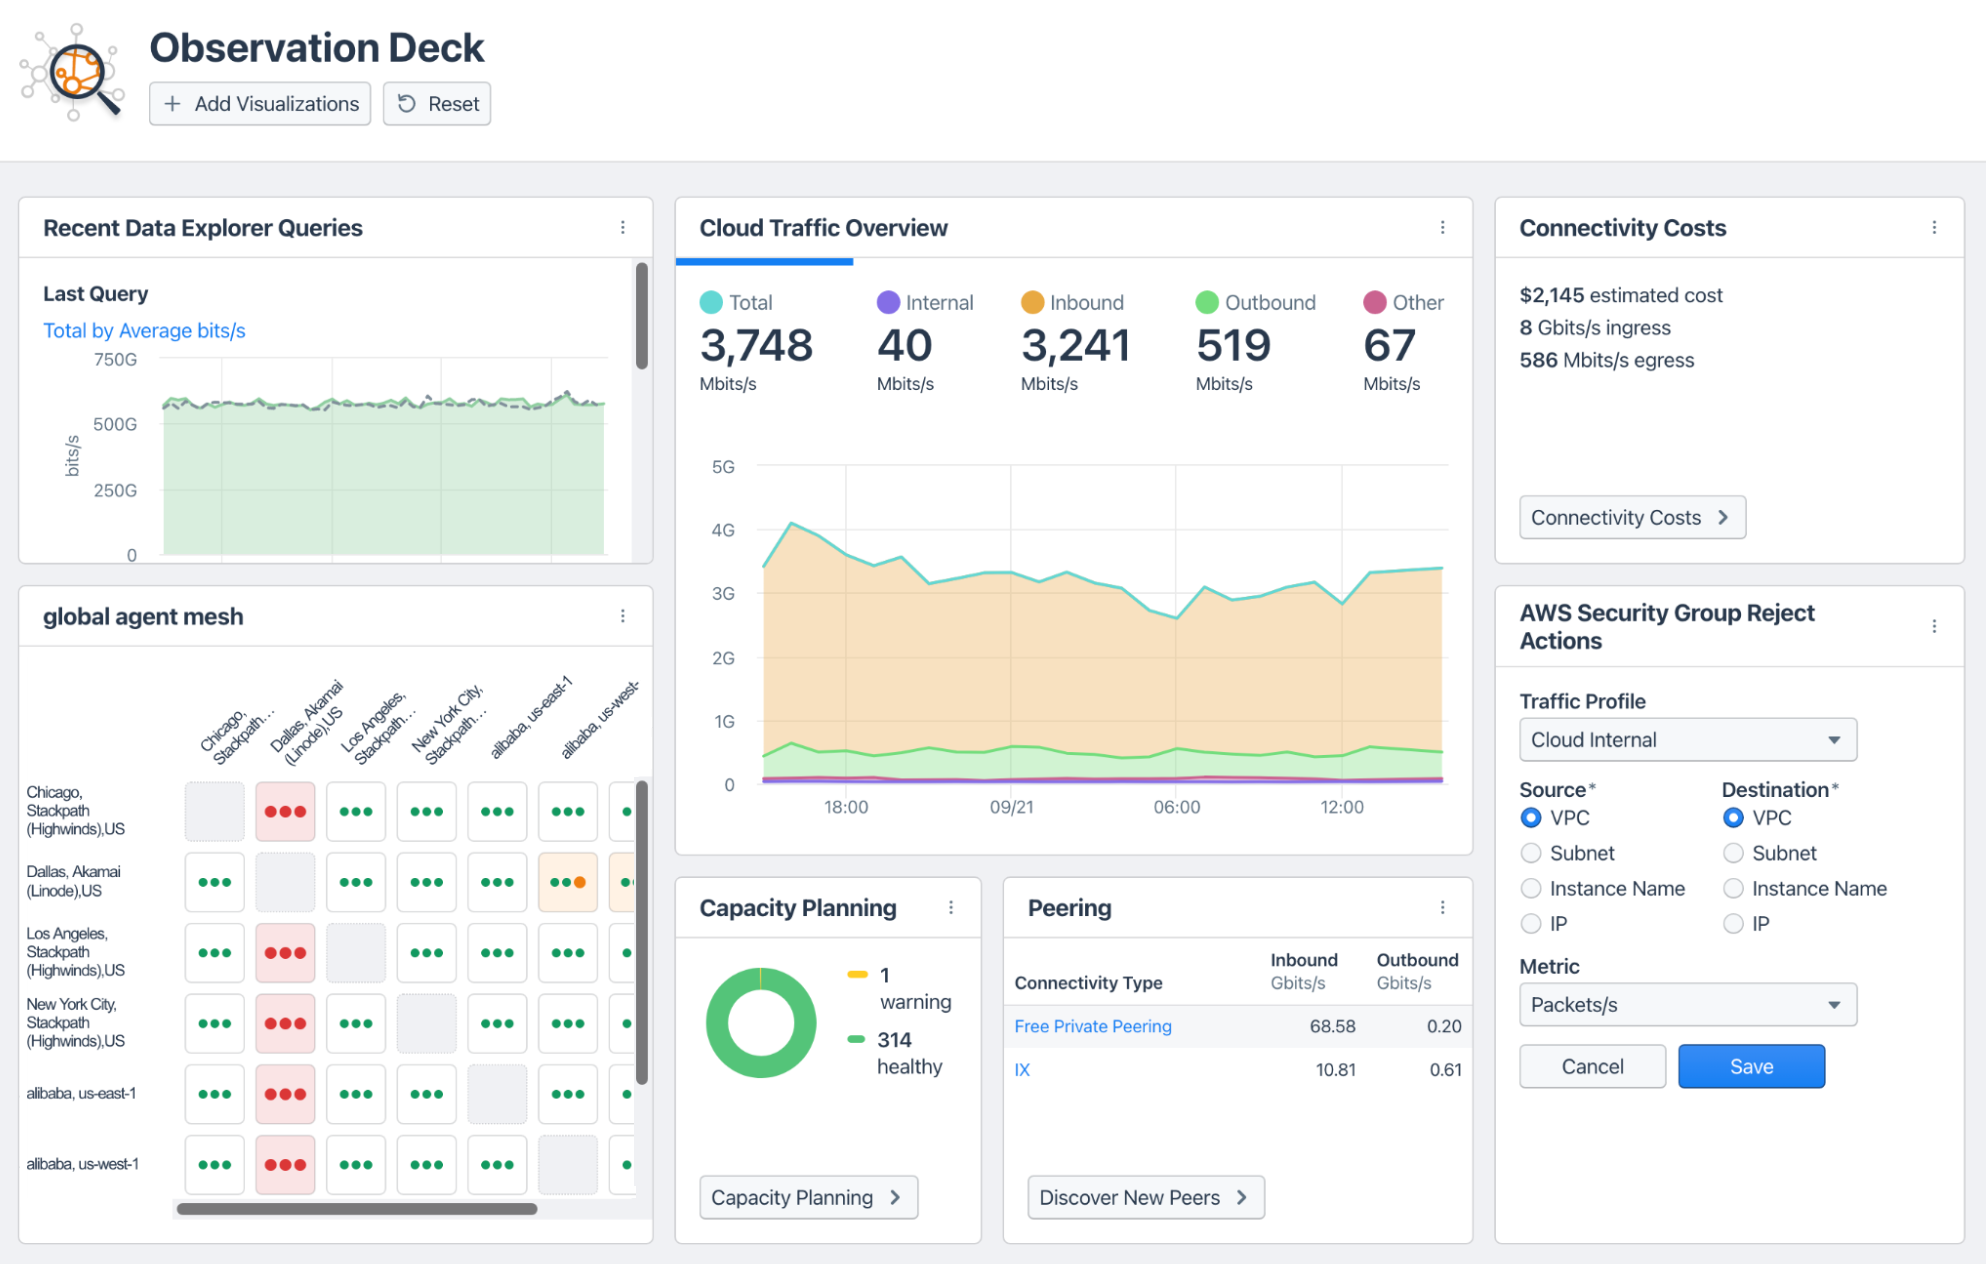Viewport: 1986px width, 1264px height.
Task: Open the Traffic Profile dropdown
Action: [1687, 740]
